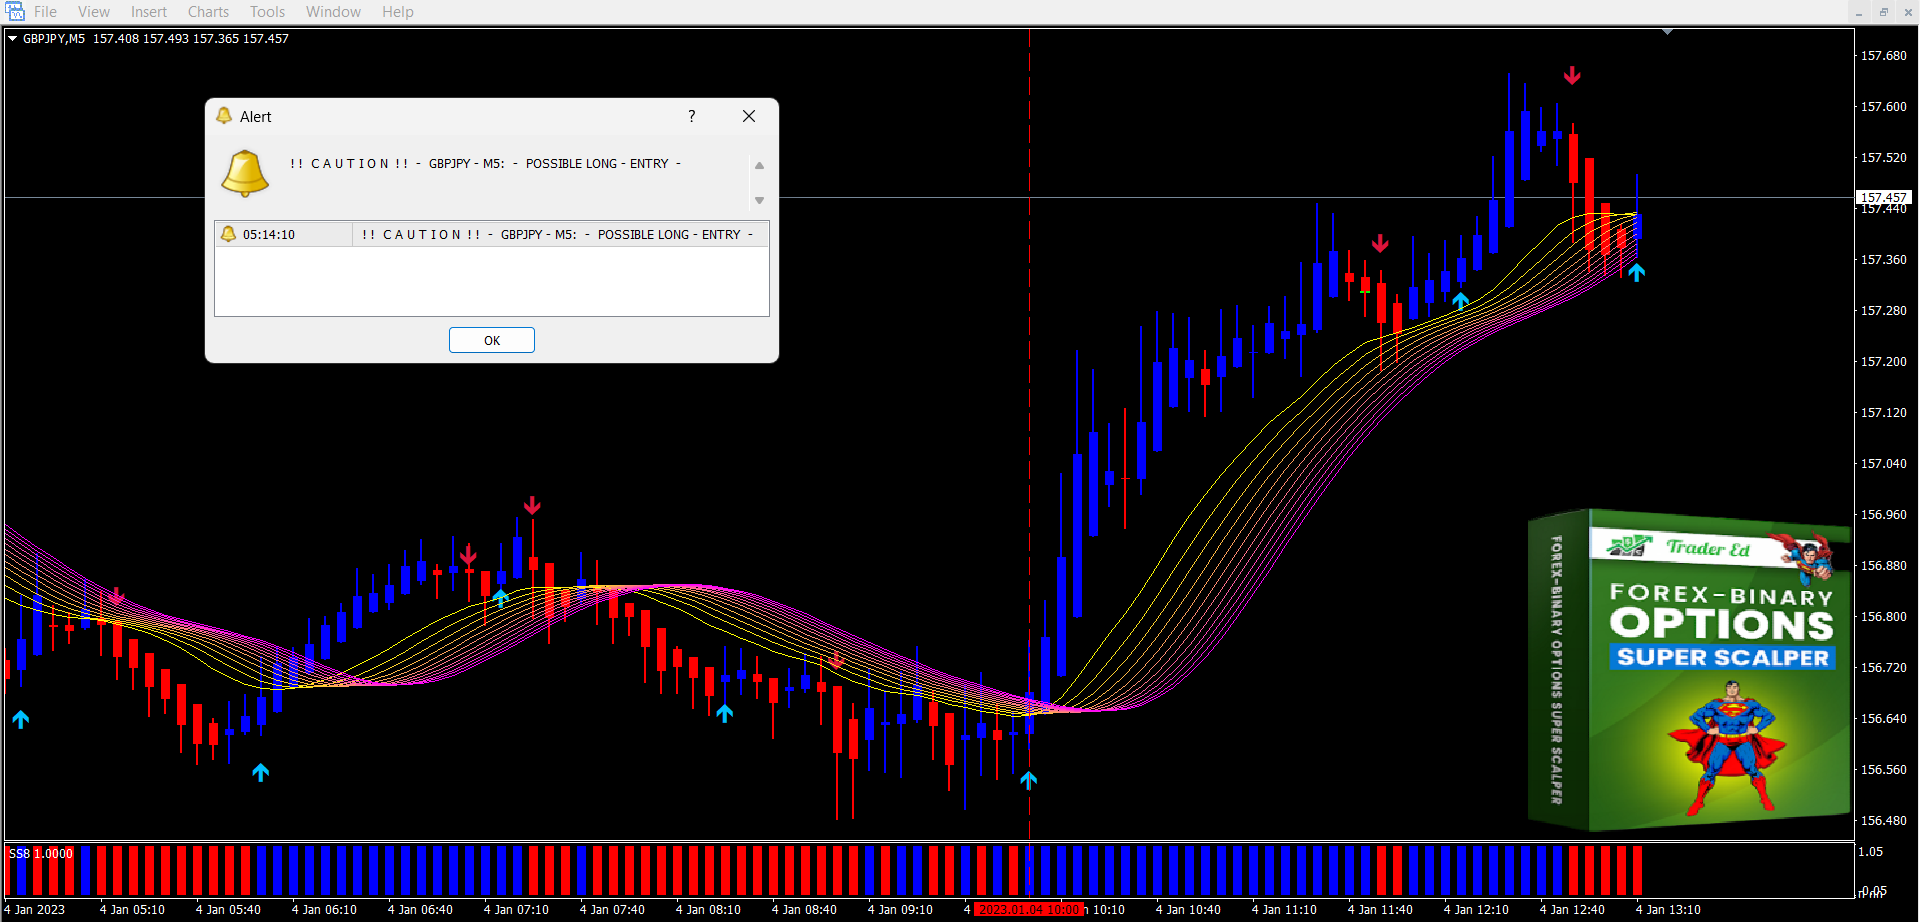Click the red sell arrow above the highest candle
Screen dimensions: 1920x922
pyautogui.click(x=1572, y=76)
